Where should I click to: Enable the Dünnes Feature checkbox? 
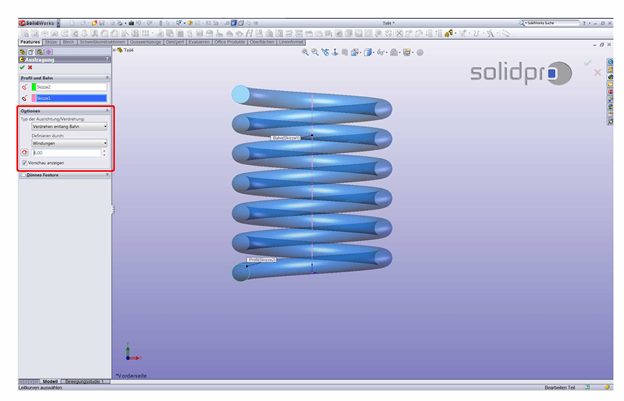point(23,175)
